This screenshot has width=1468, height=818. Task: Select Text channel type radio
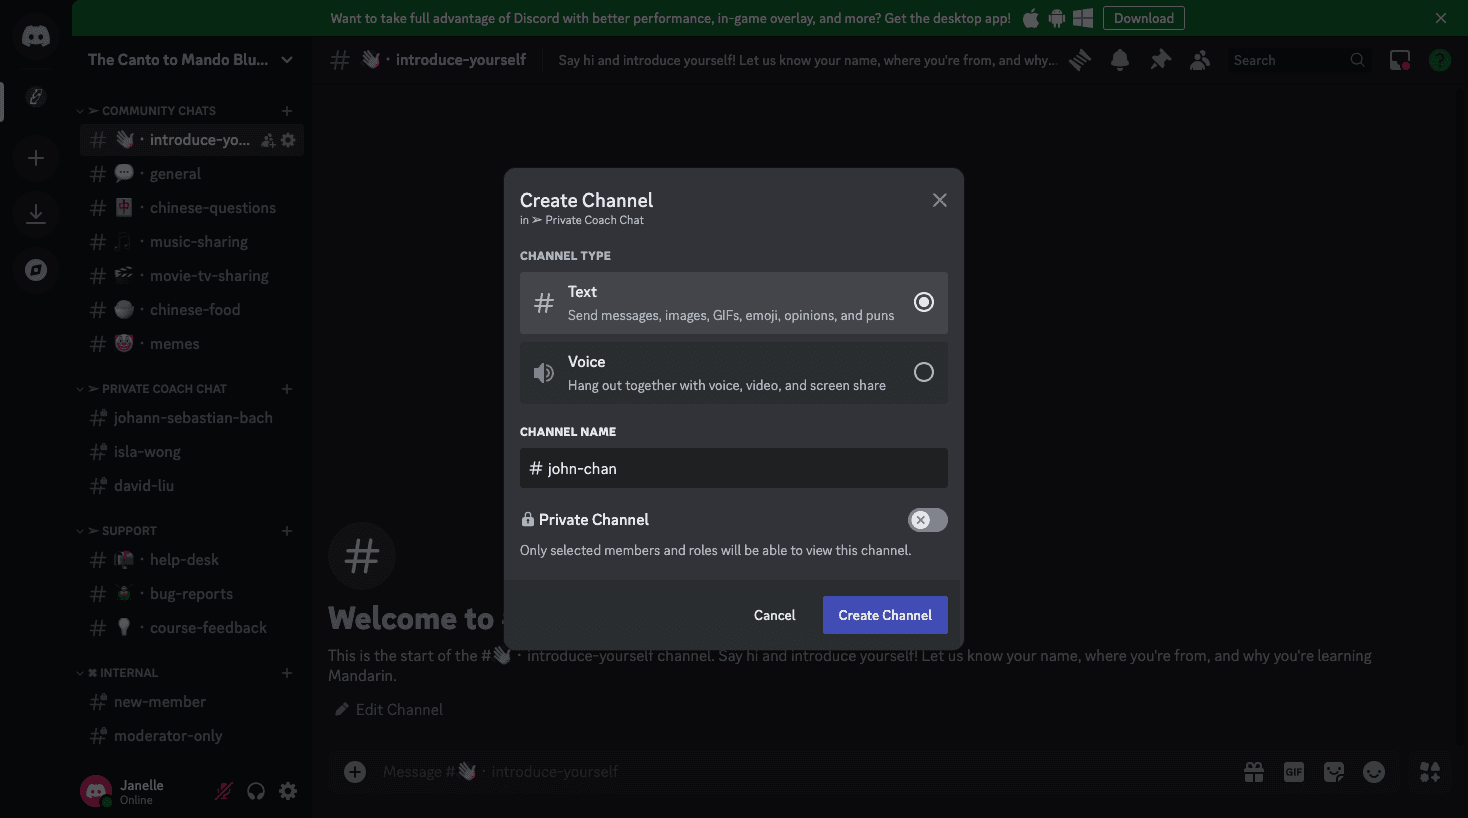[x=924, y=302]
